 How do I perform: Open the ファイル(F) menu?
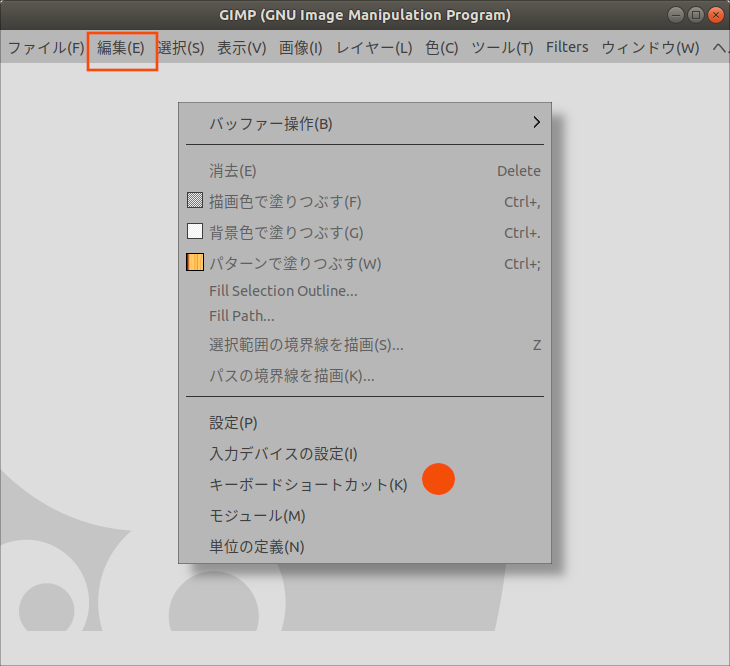coord(46,47)
